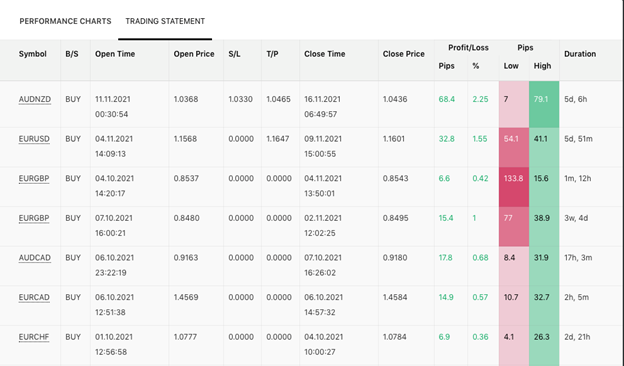Image resolution: width=624 pixels, height=366 pixels.
Task: Click the 26.3 high pips cell
Action: pos(544,345)
